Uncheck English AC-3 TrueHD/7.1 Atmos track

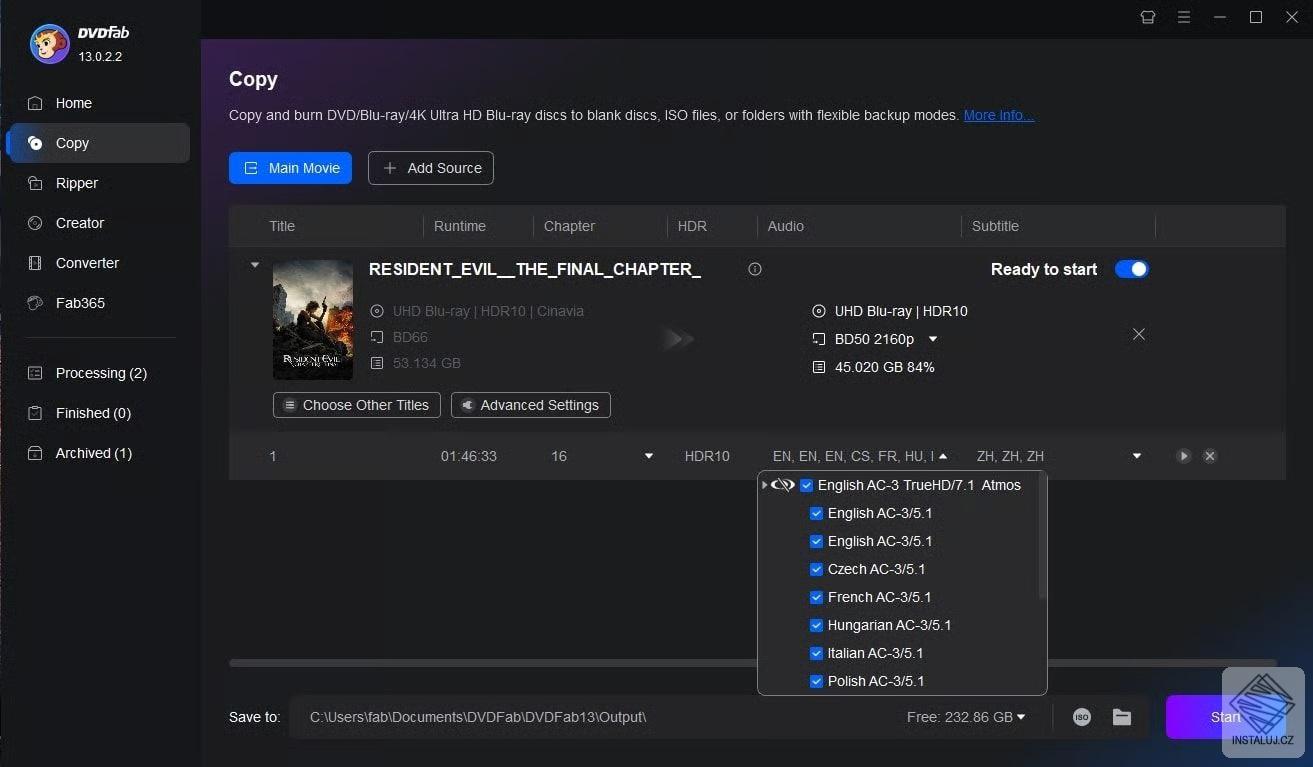806,485
